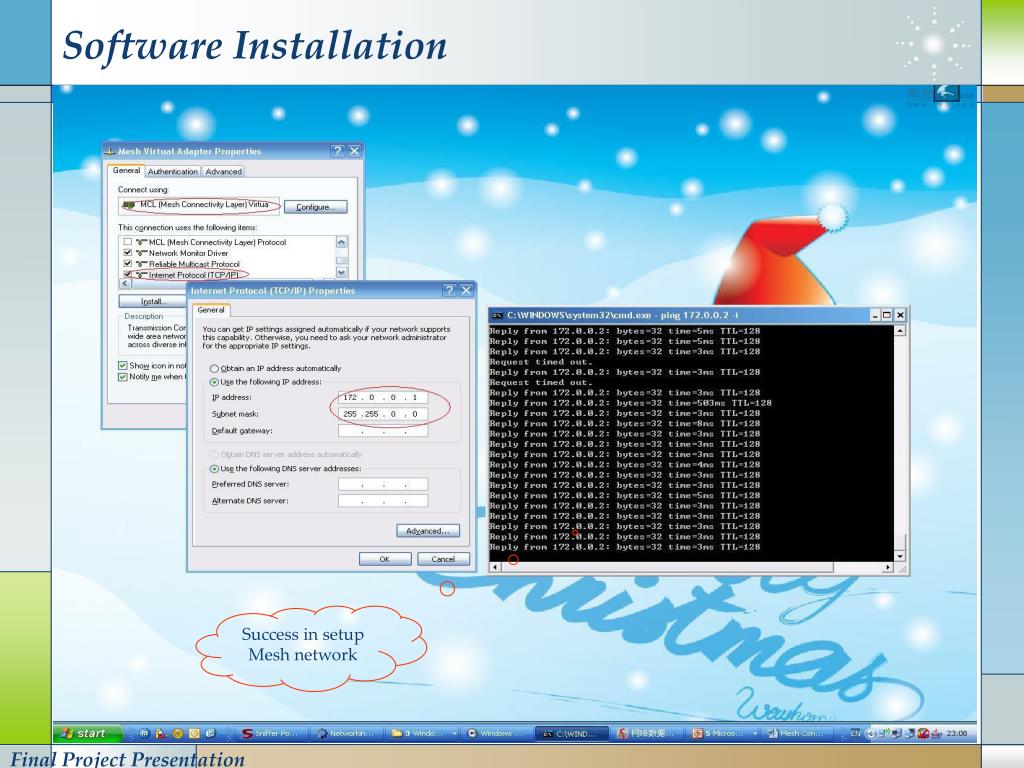Screen dimensions: 1024x768
Task: Maximize the cmd.exe ping window
Action: coord(887,315)
